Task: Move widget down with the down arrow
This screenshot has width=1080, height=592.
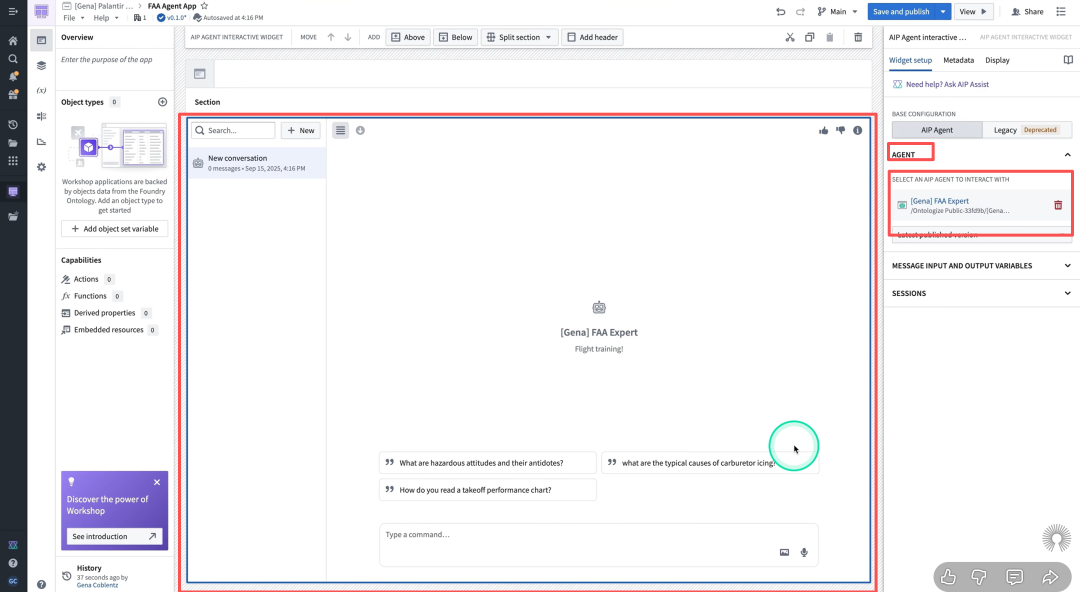Action: (x=348, y=37)
